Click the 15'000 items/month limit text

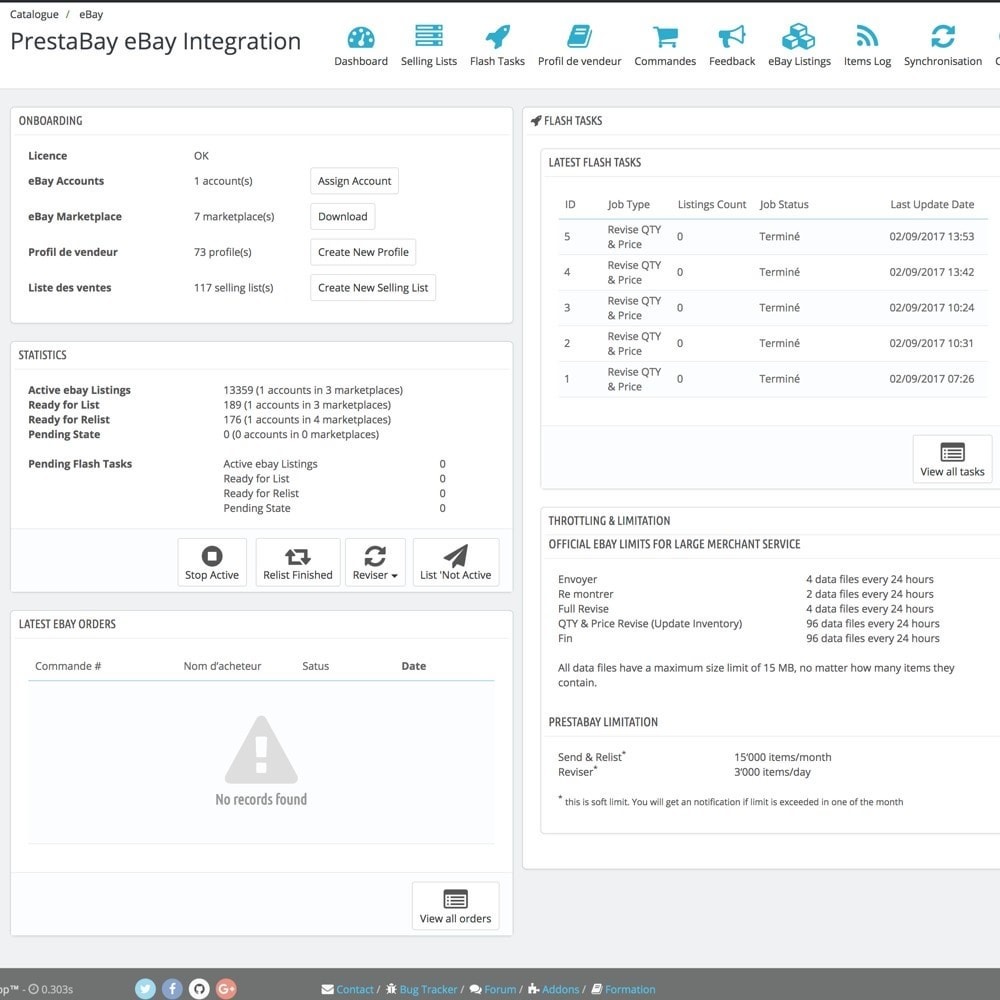(x=783, y=757)
